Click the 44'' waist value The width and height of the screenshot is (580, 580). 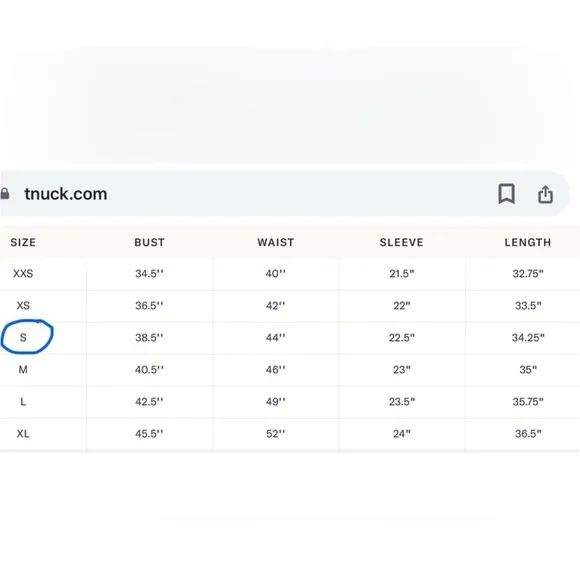pos(276,337)
